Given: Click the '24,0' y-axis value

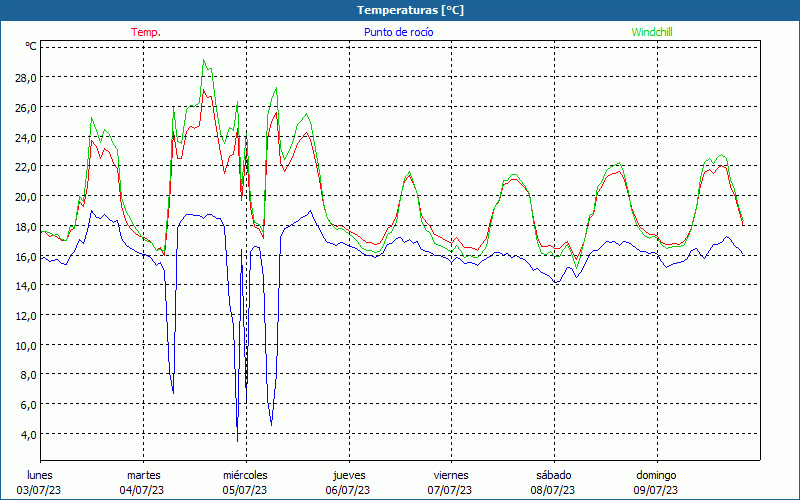Looking at the screenshot, I should pos(26,137).
